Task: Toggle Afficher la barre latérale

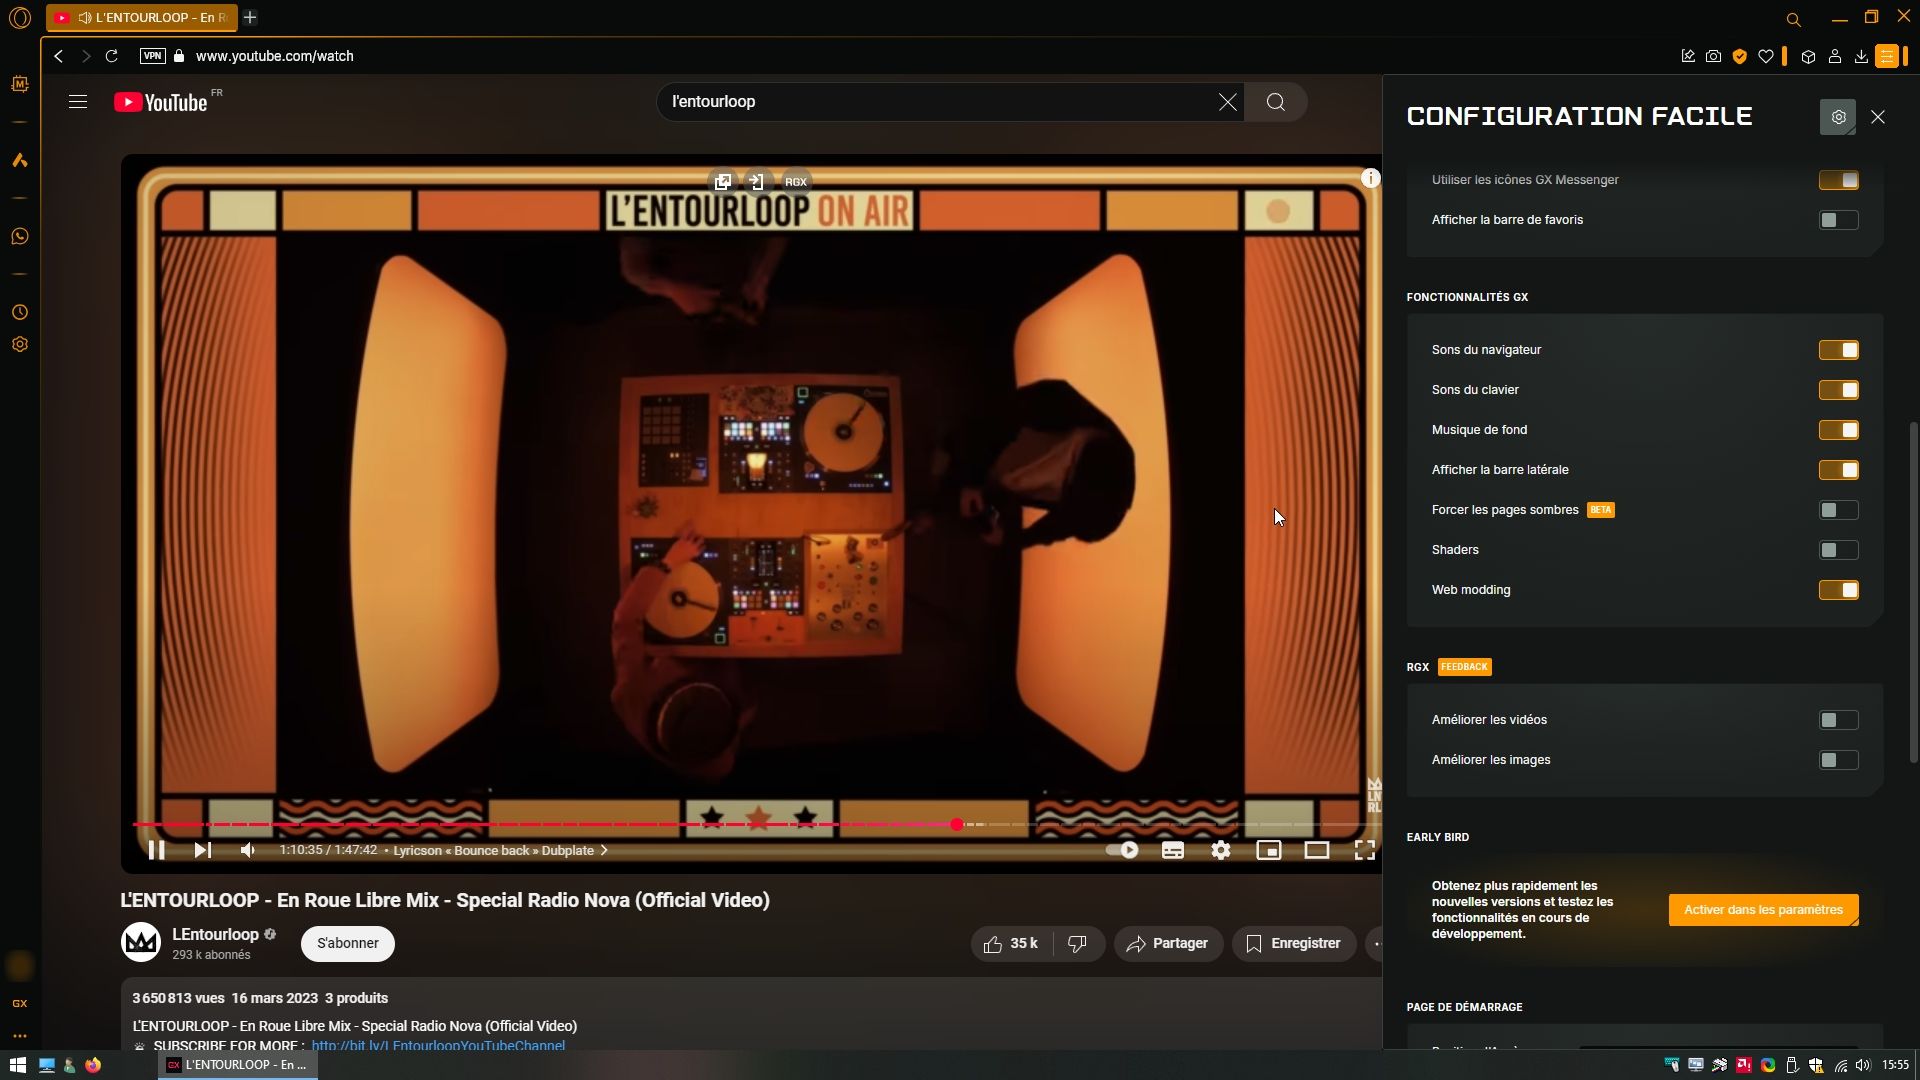Action: point(1838,470)
